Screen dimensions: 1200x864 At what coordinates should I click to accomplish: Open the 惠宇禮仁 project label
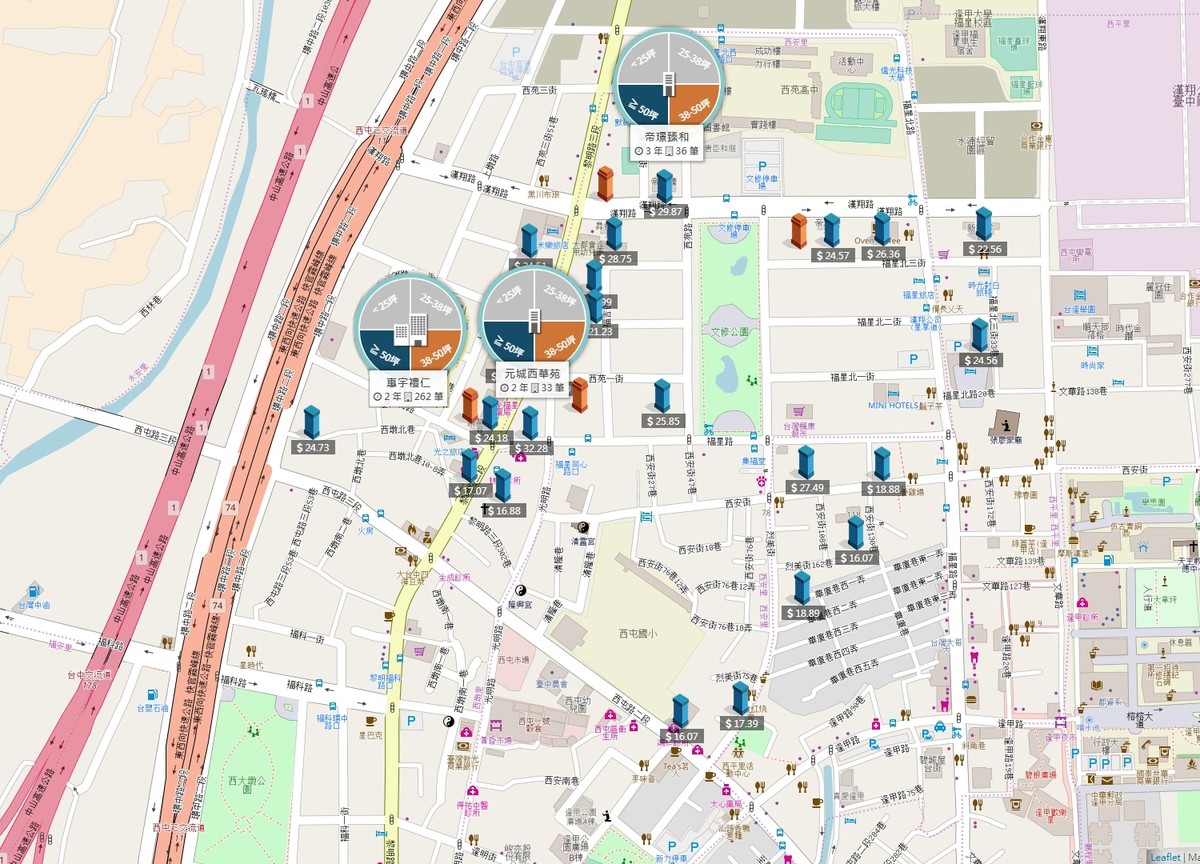(410, 390)
